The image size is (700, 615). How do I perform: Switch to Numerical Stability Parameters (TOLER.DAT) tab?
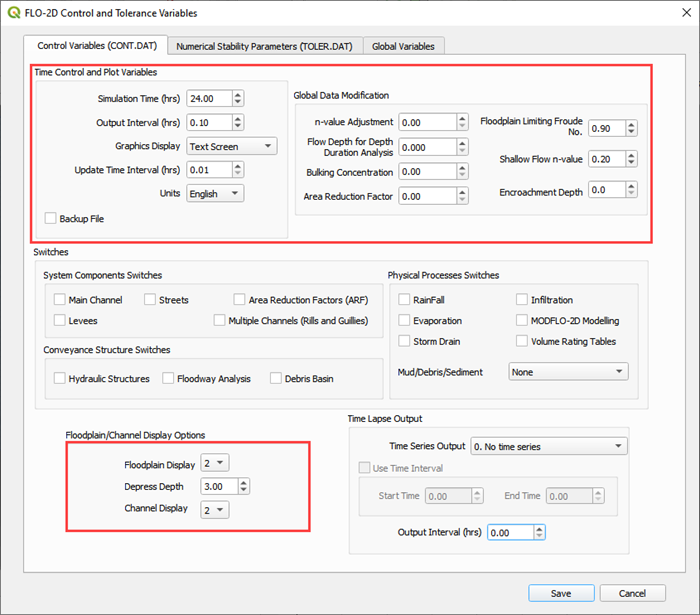(264, 46)
